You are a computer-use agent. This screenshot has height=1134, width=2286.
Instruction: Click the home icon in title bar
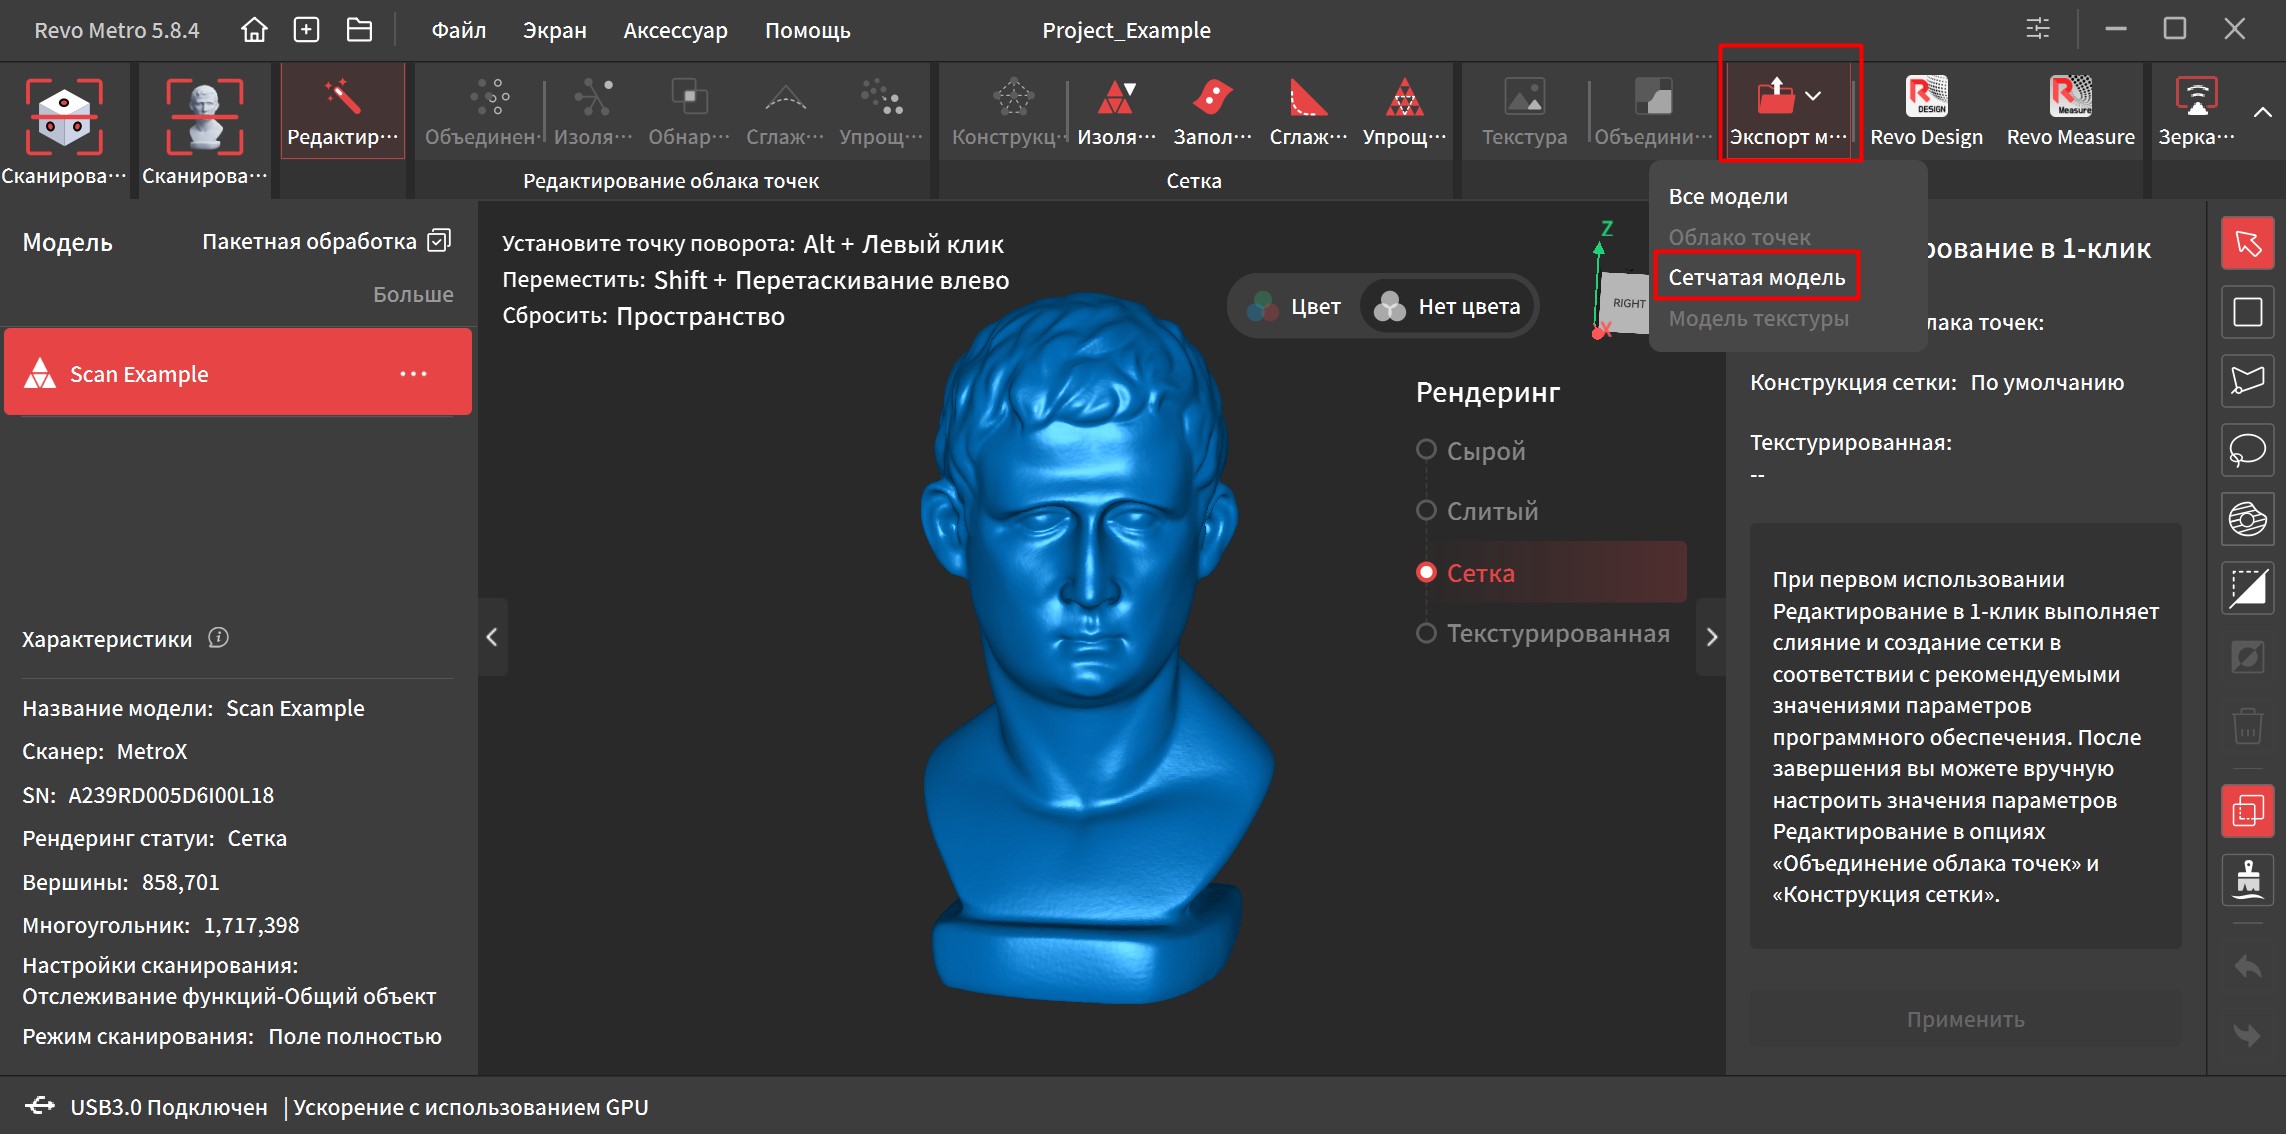tap(254, 30)
